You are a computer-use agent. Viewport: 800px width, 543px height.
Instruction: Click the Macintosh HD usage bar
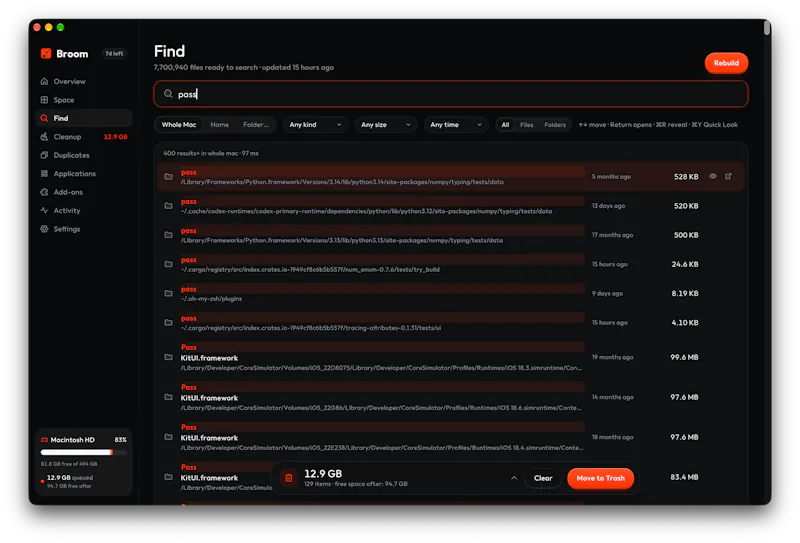point(84,452)
